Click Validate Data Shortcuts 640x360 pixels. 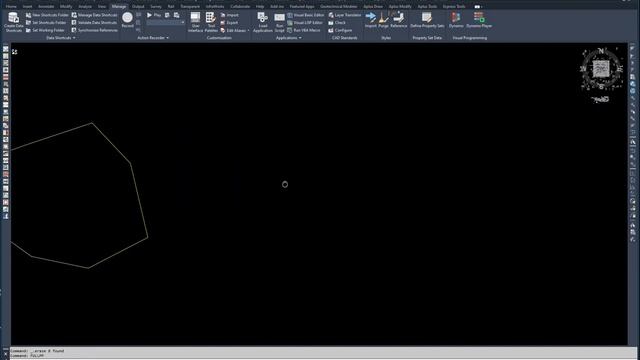pyautogui.click(x=94, y=22)
